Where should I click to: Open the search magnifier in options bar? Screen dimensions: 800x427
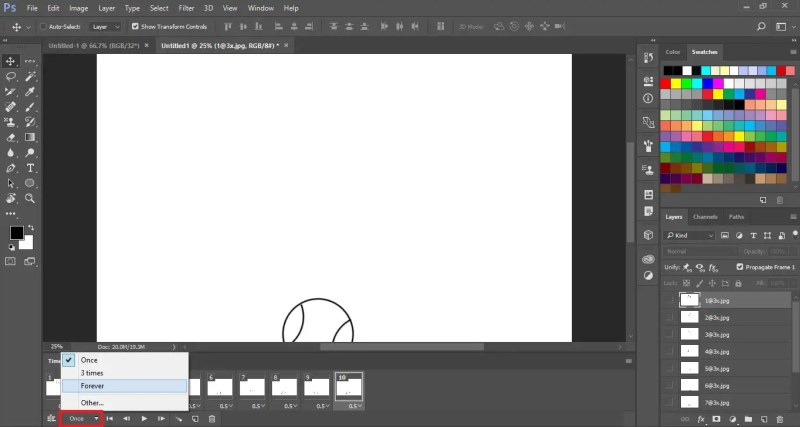(761, 27)
